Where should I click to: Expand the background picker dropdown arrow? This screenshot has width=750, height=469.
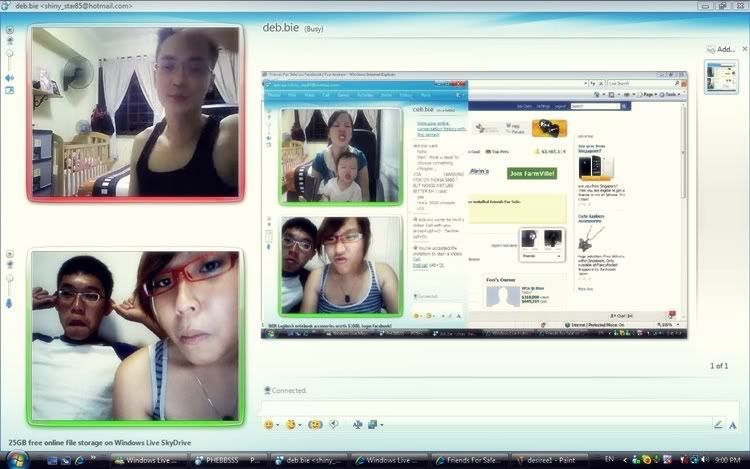coord(381,425)
